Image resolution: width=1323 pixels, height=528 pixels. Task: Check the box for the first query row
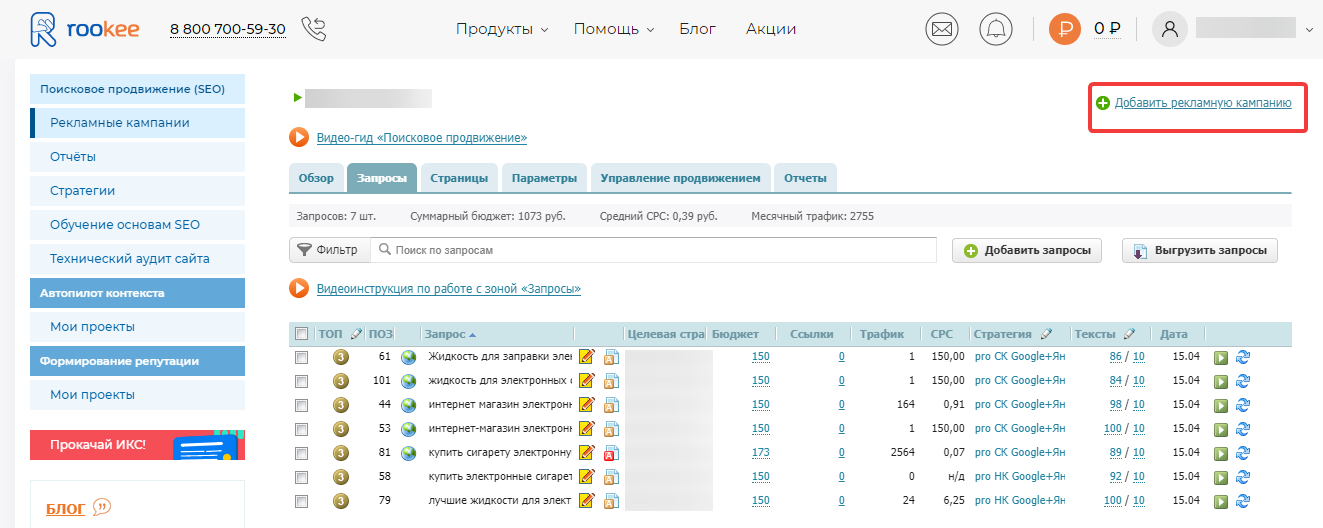[x=302, y=357]
